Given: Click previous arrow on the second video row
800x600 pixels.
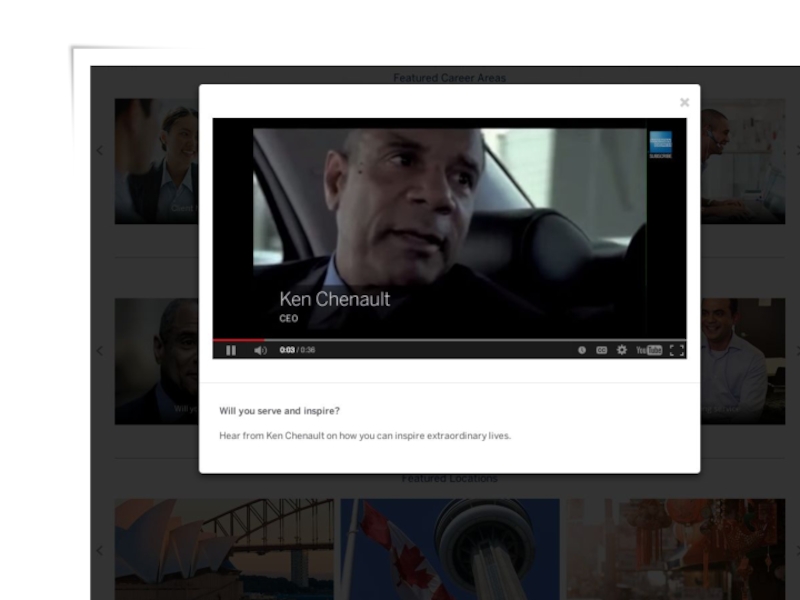Looking at the screenshot, I should (x=99, y=351).
